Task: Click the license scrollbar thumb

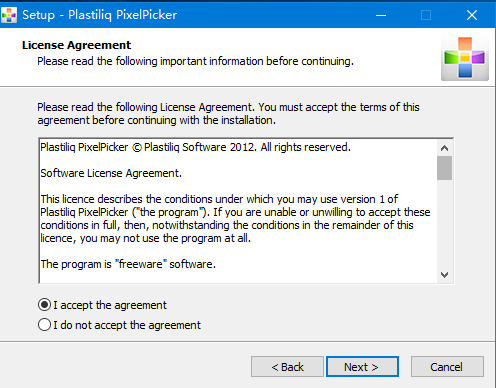Action: point(444,168)
